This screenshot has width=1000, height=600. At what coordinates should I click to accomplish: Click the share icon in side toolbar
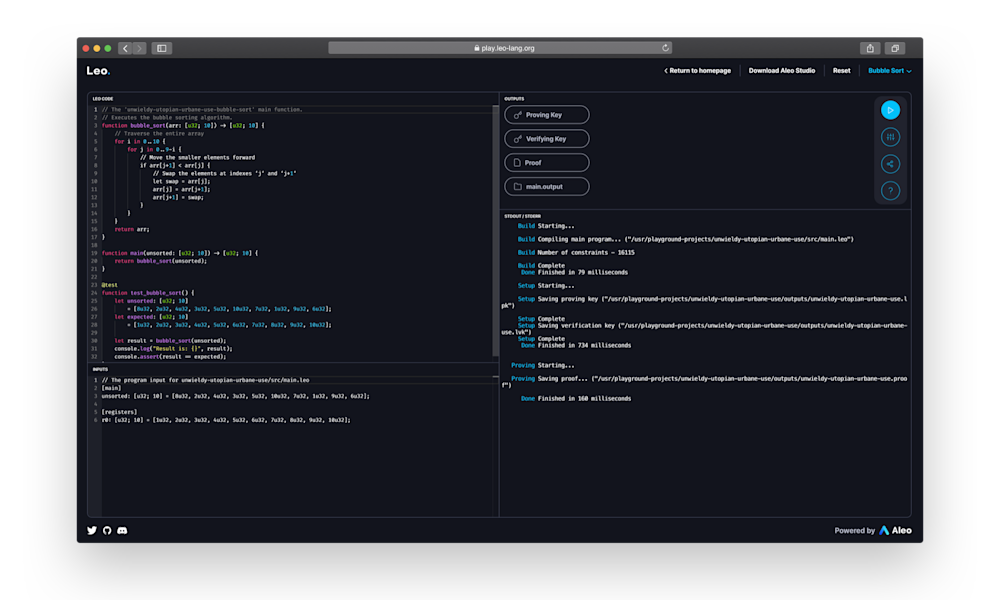(x=890, y=164)
